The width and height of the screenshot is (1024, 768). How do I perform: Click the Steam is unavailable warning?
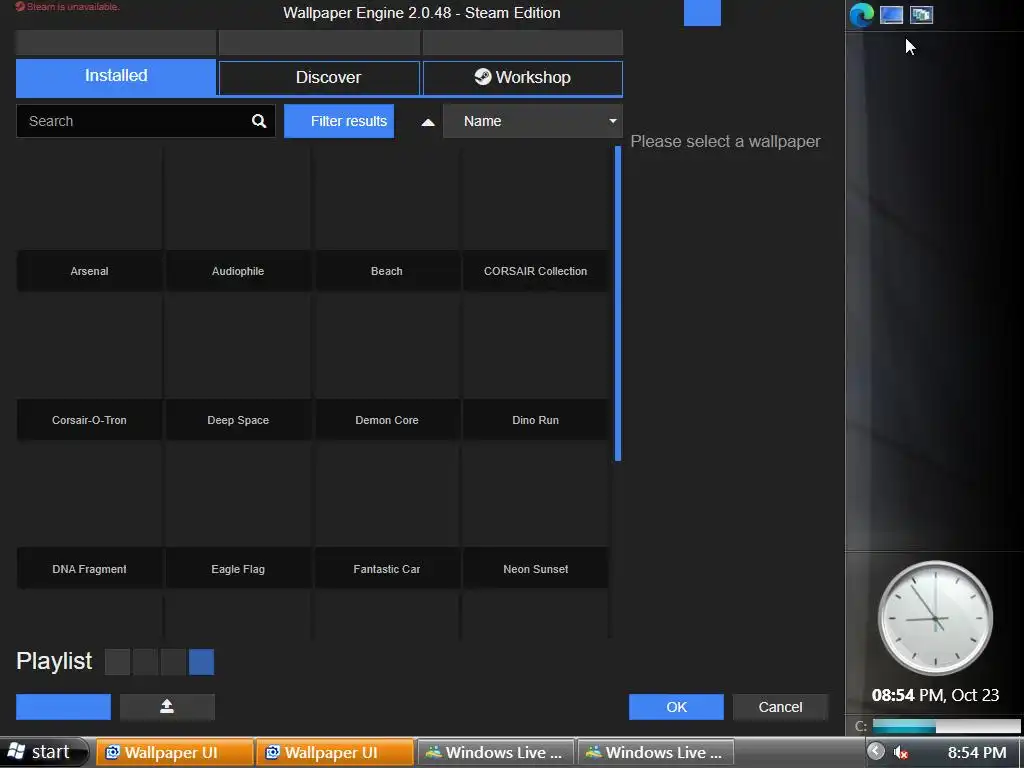click(67, 7)
